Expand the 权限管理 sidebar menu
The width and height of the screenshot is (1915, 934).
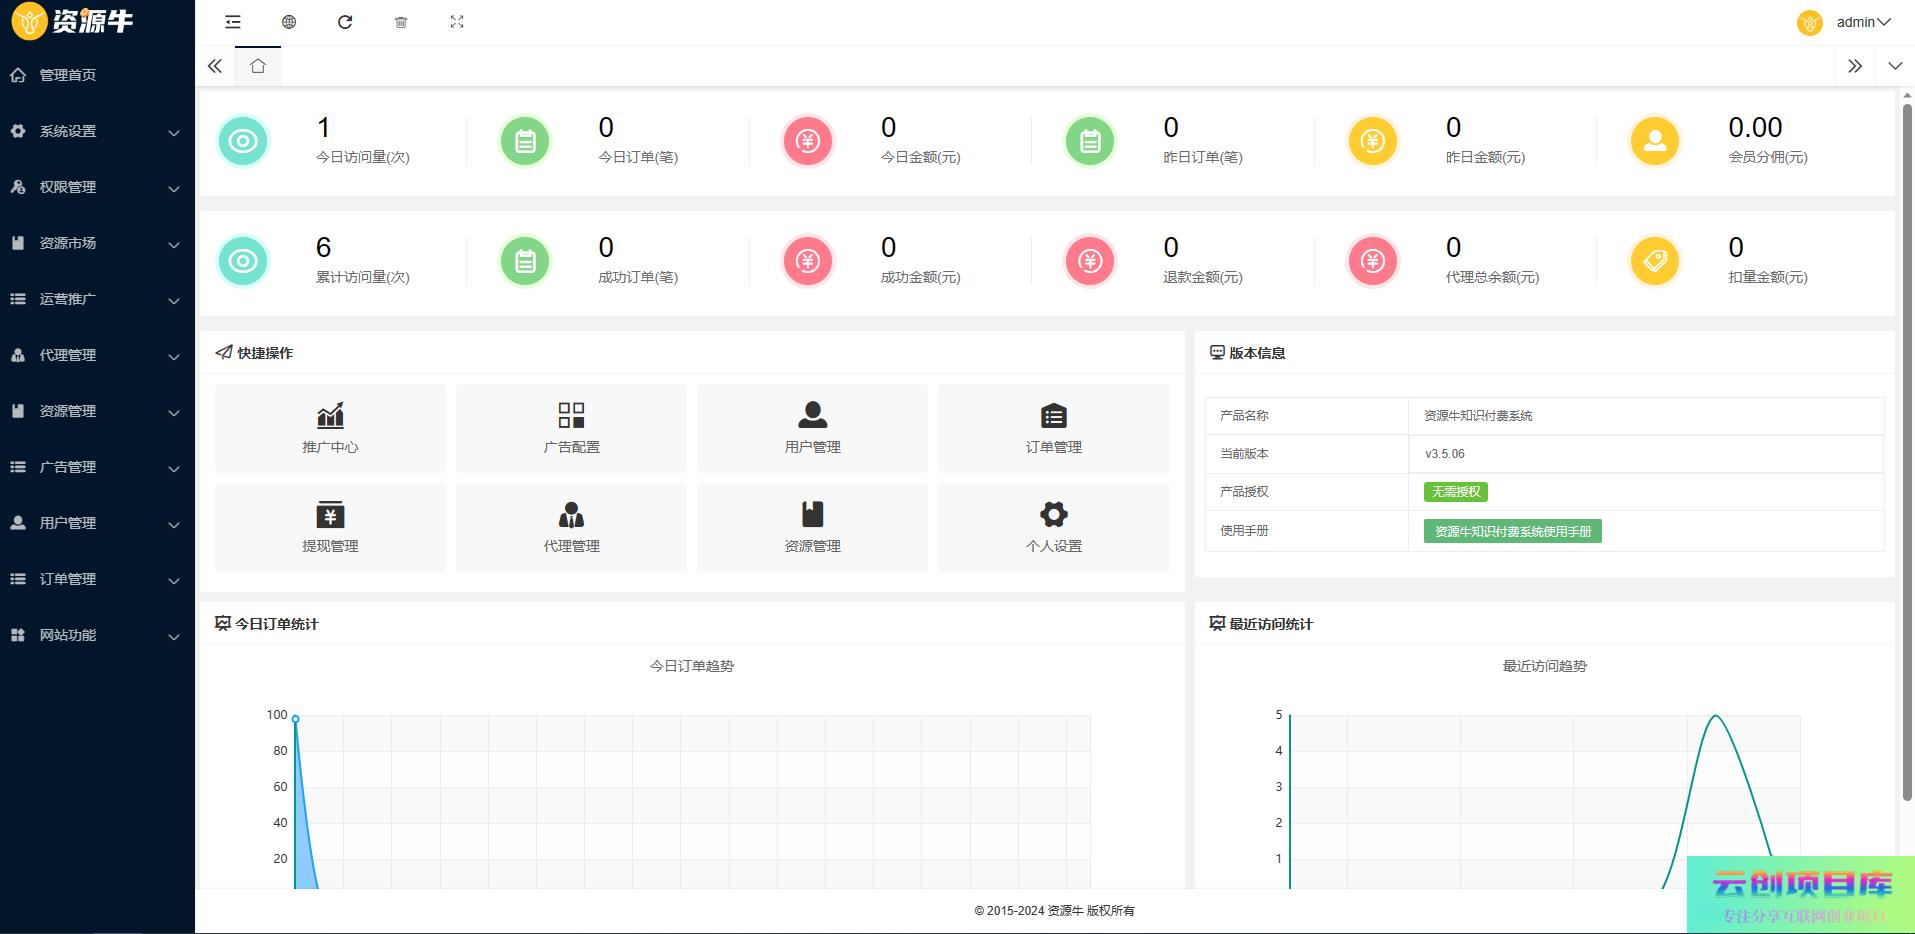[x=97, y=187]
